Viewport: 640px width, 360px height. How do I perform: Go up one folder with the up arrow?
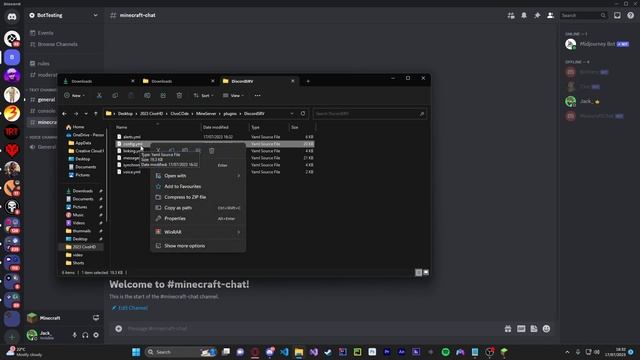(96, 113)
